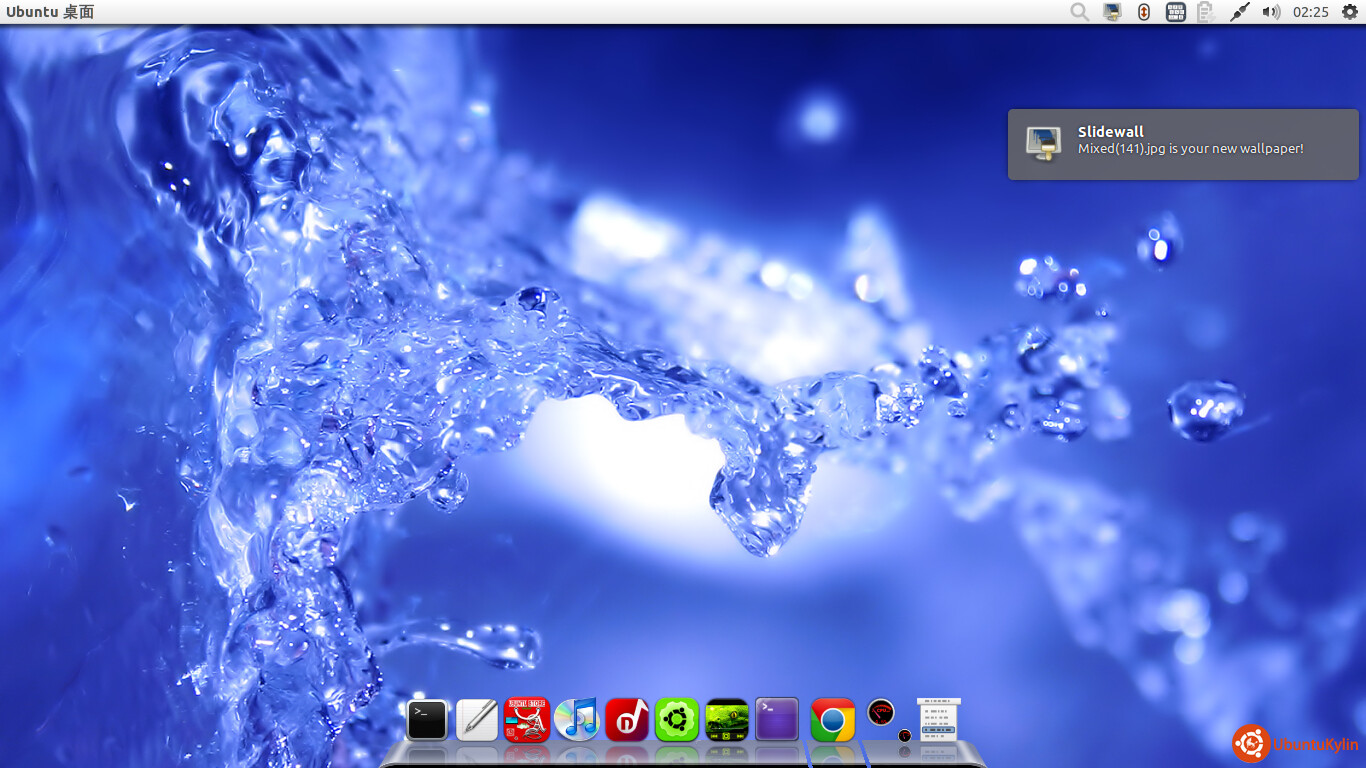Open the red Ubuntu Store app
Screen dimensions: 1366x768
pos(527,719)
